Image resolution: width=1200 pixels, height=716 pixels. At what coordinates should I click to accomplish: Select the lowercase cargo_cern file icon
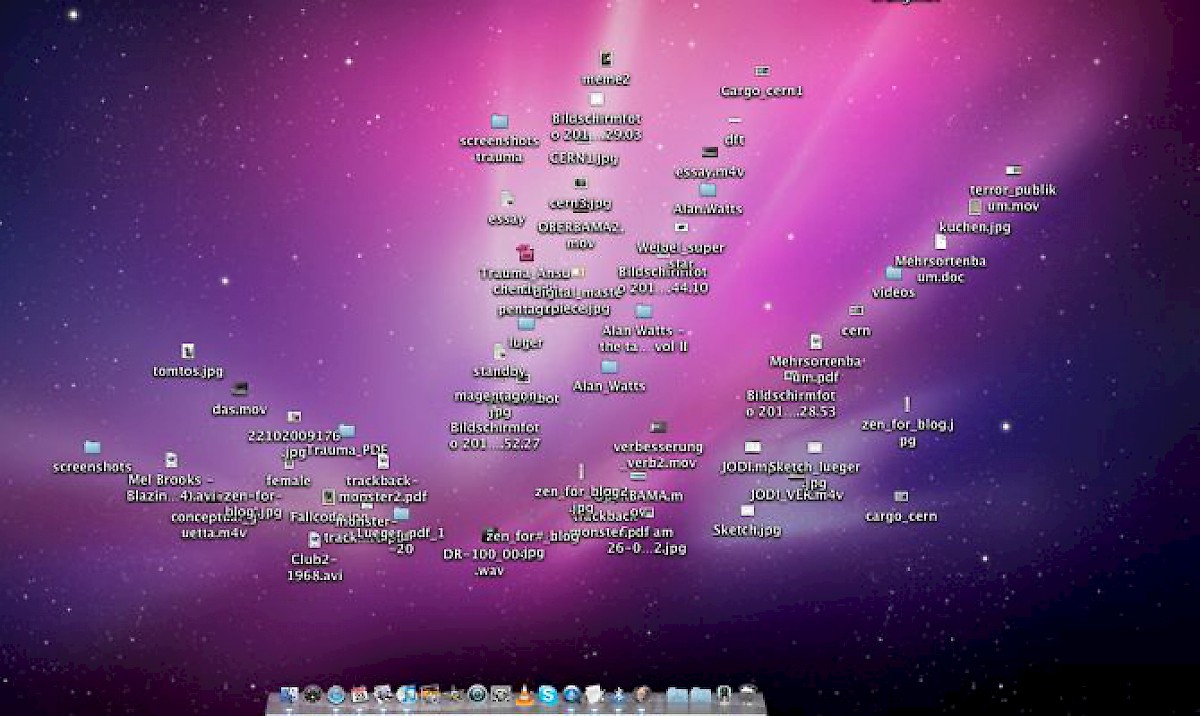(x=901, y=497)
